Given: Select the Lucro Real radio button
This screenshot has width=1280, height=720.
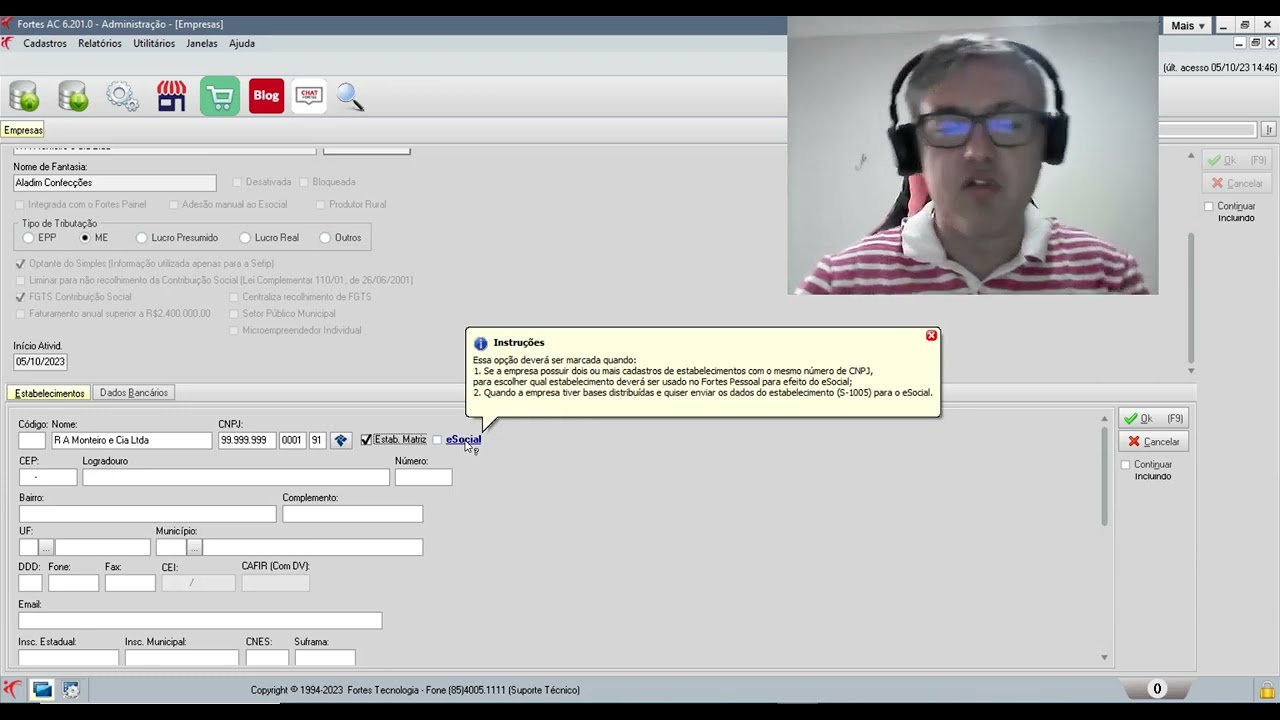Looking at the screenshot, I should click(245, 238).
